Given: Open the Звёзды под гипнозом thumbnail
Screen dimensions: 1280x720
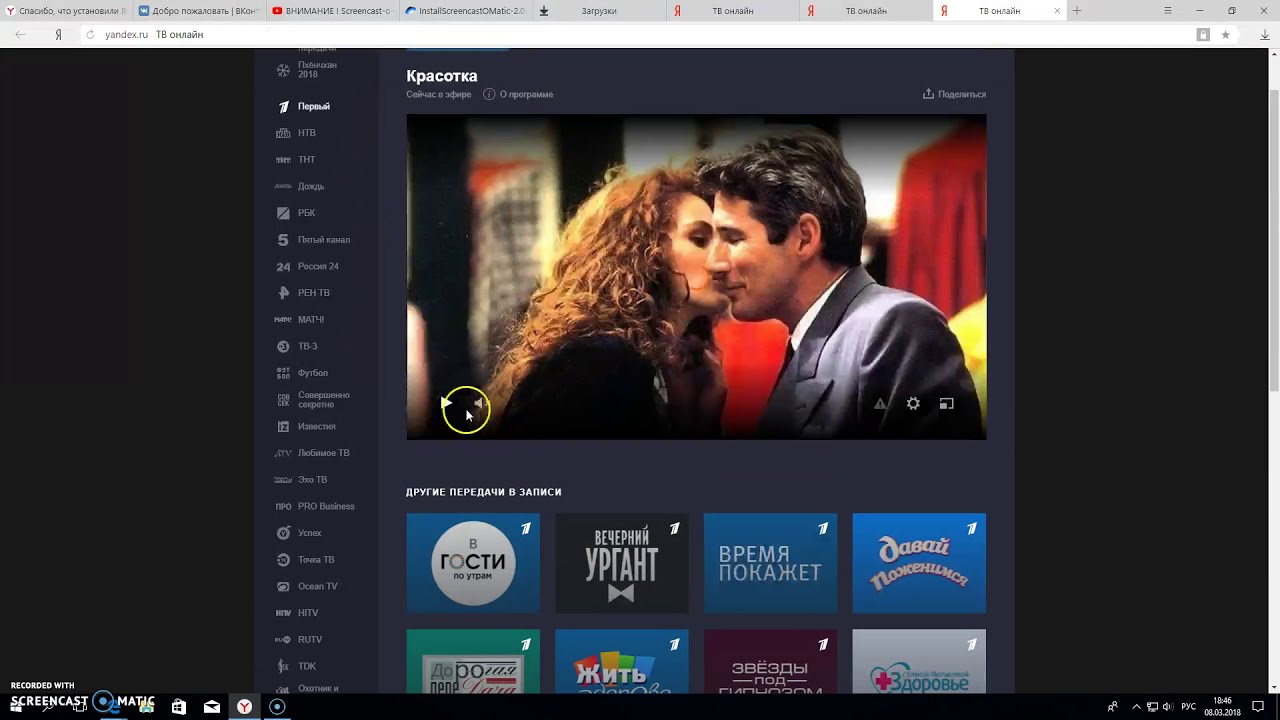Looking at the screenshot, I should pos(770,661).
